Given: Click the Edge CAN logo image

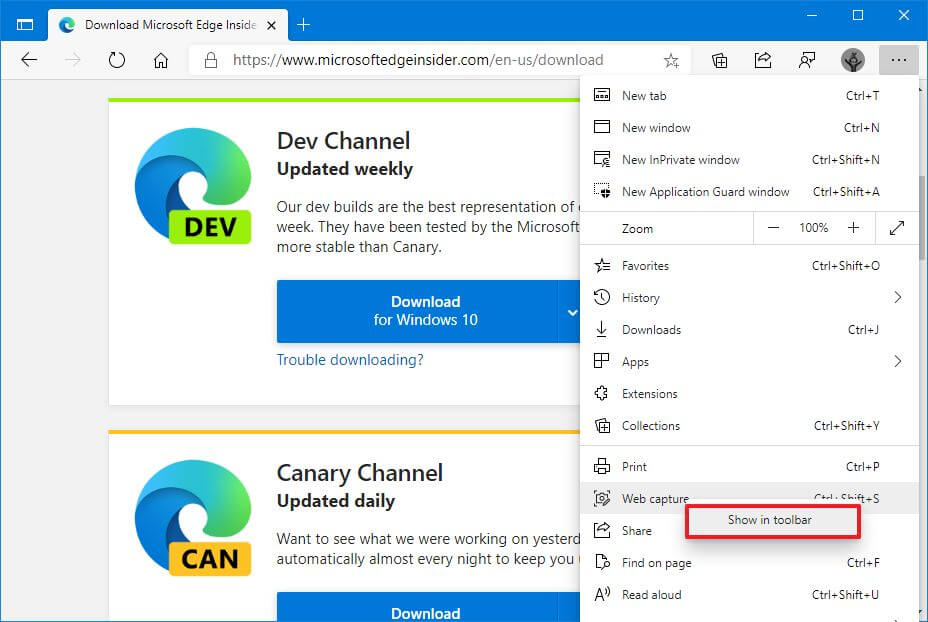Looking at the screenshot, I should coord(193,517).
